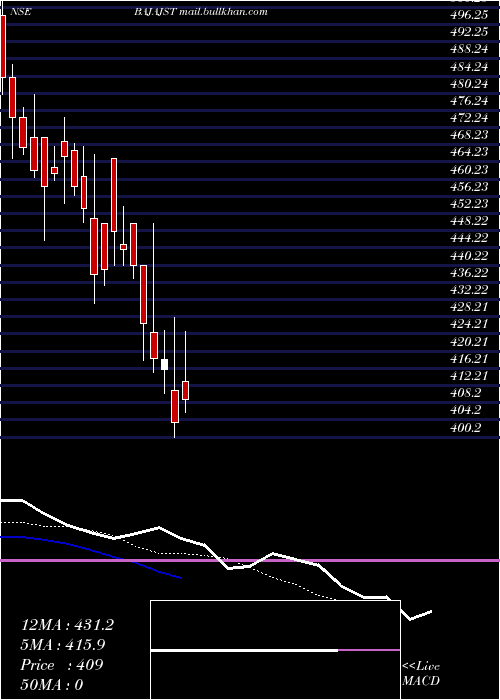Viewport: 500px width, 700px height.
Task: Click the 476.24 price axis label
Action: (x=469, y=101)
